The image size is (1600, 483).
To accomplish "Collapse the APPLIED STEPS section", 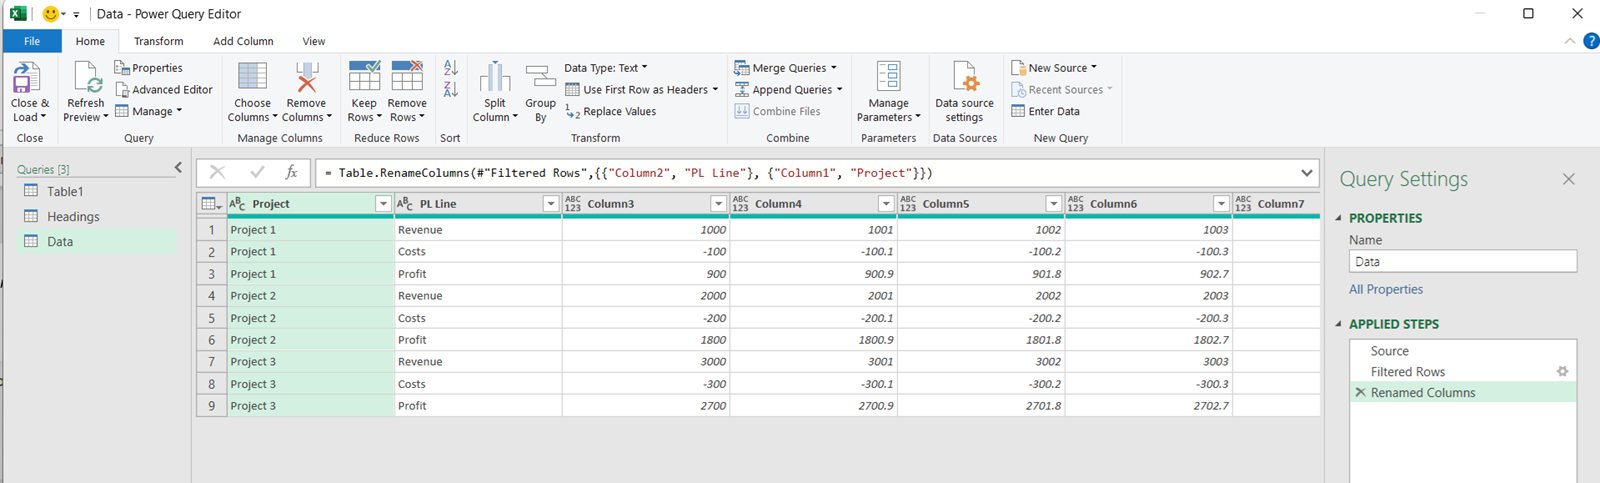I will click(x=1340, y=324).
